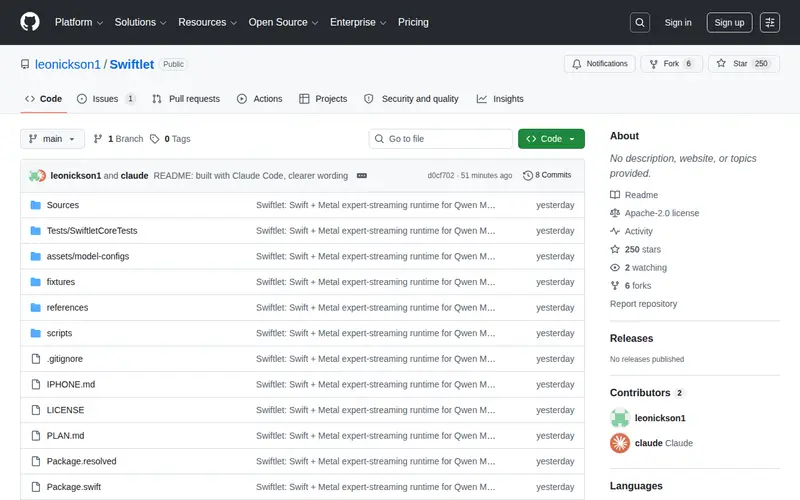This screenshot has height=500, width=800.
Task: Switch to the Pull requests tab
Action: pos(186,99)
